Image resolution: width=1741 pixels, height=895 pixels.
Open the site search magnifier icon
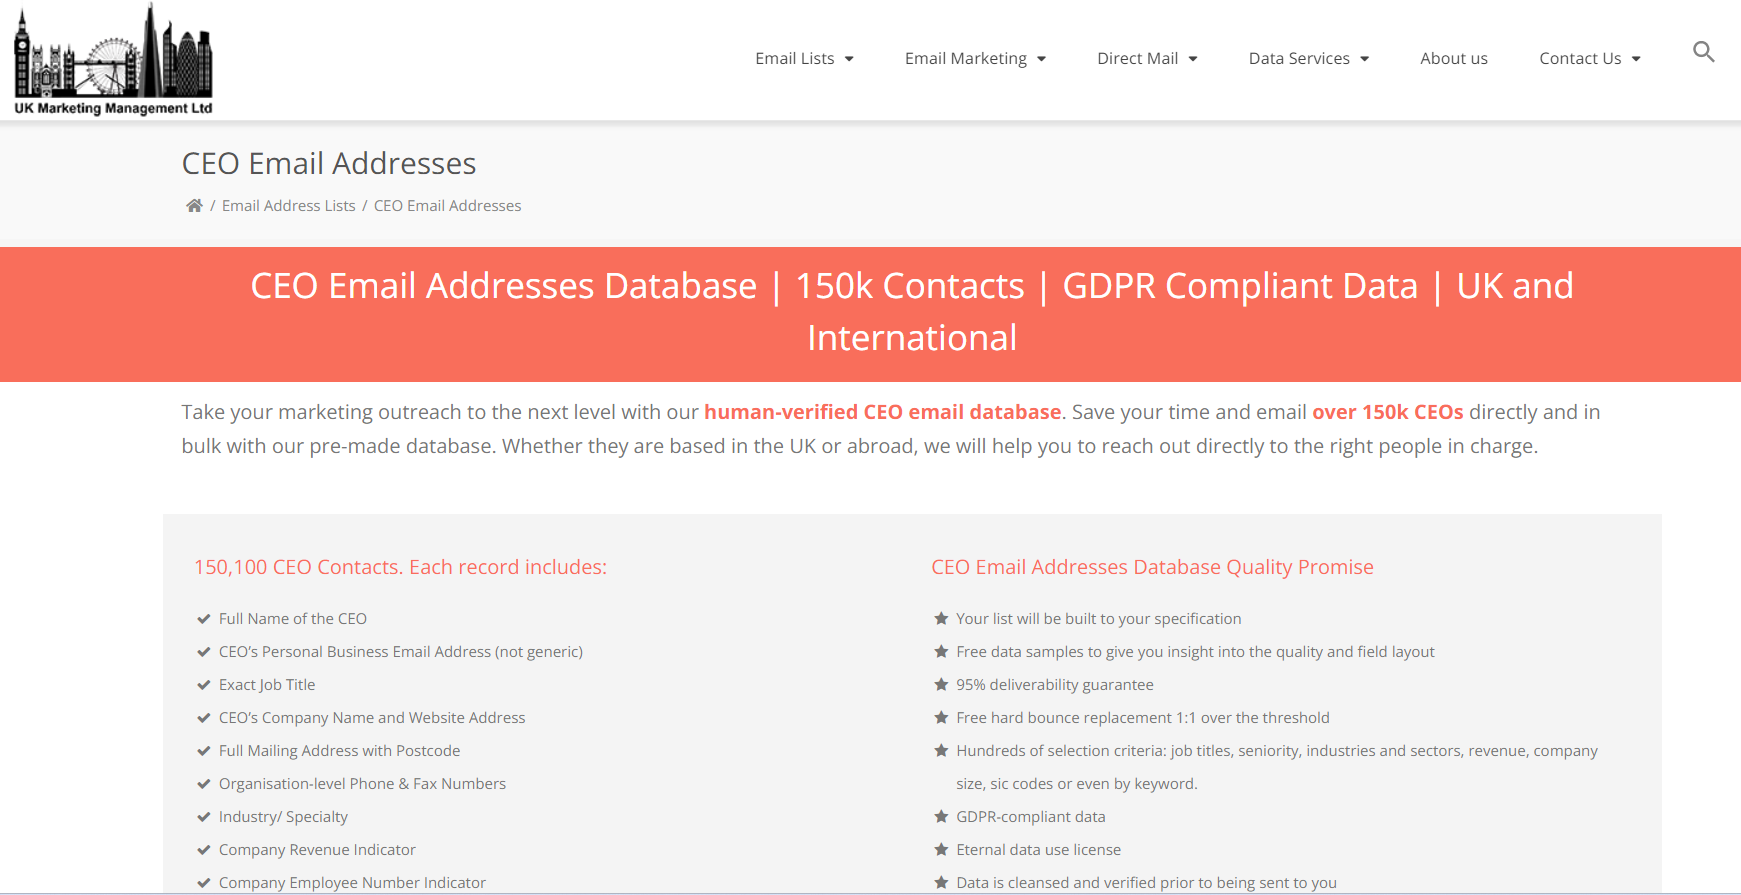click(x=1703, y=51)
